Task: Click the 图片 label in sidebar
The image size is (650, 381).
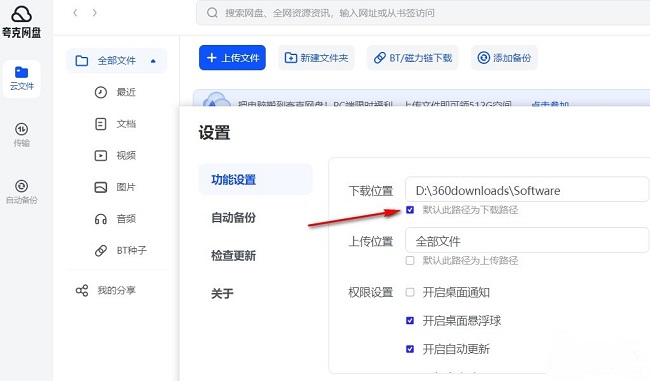Action: pos(126,187)
